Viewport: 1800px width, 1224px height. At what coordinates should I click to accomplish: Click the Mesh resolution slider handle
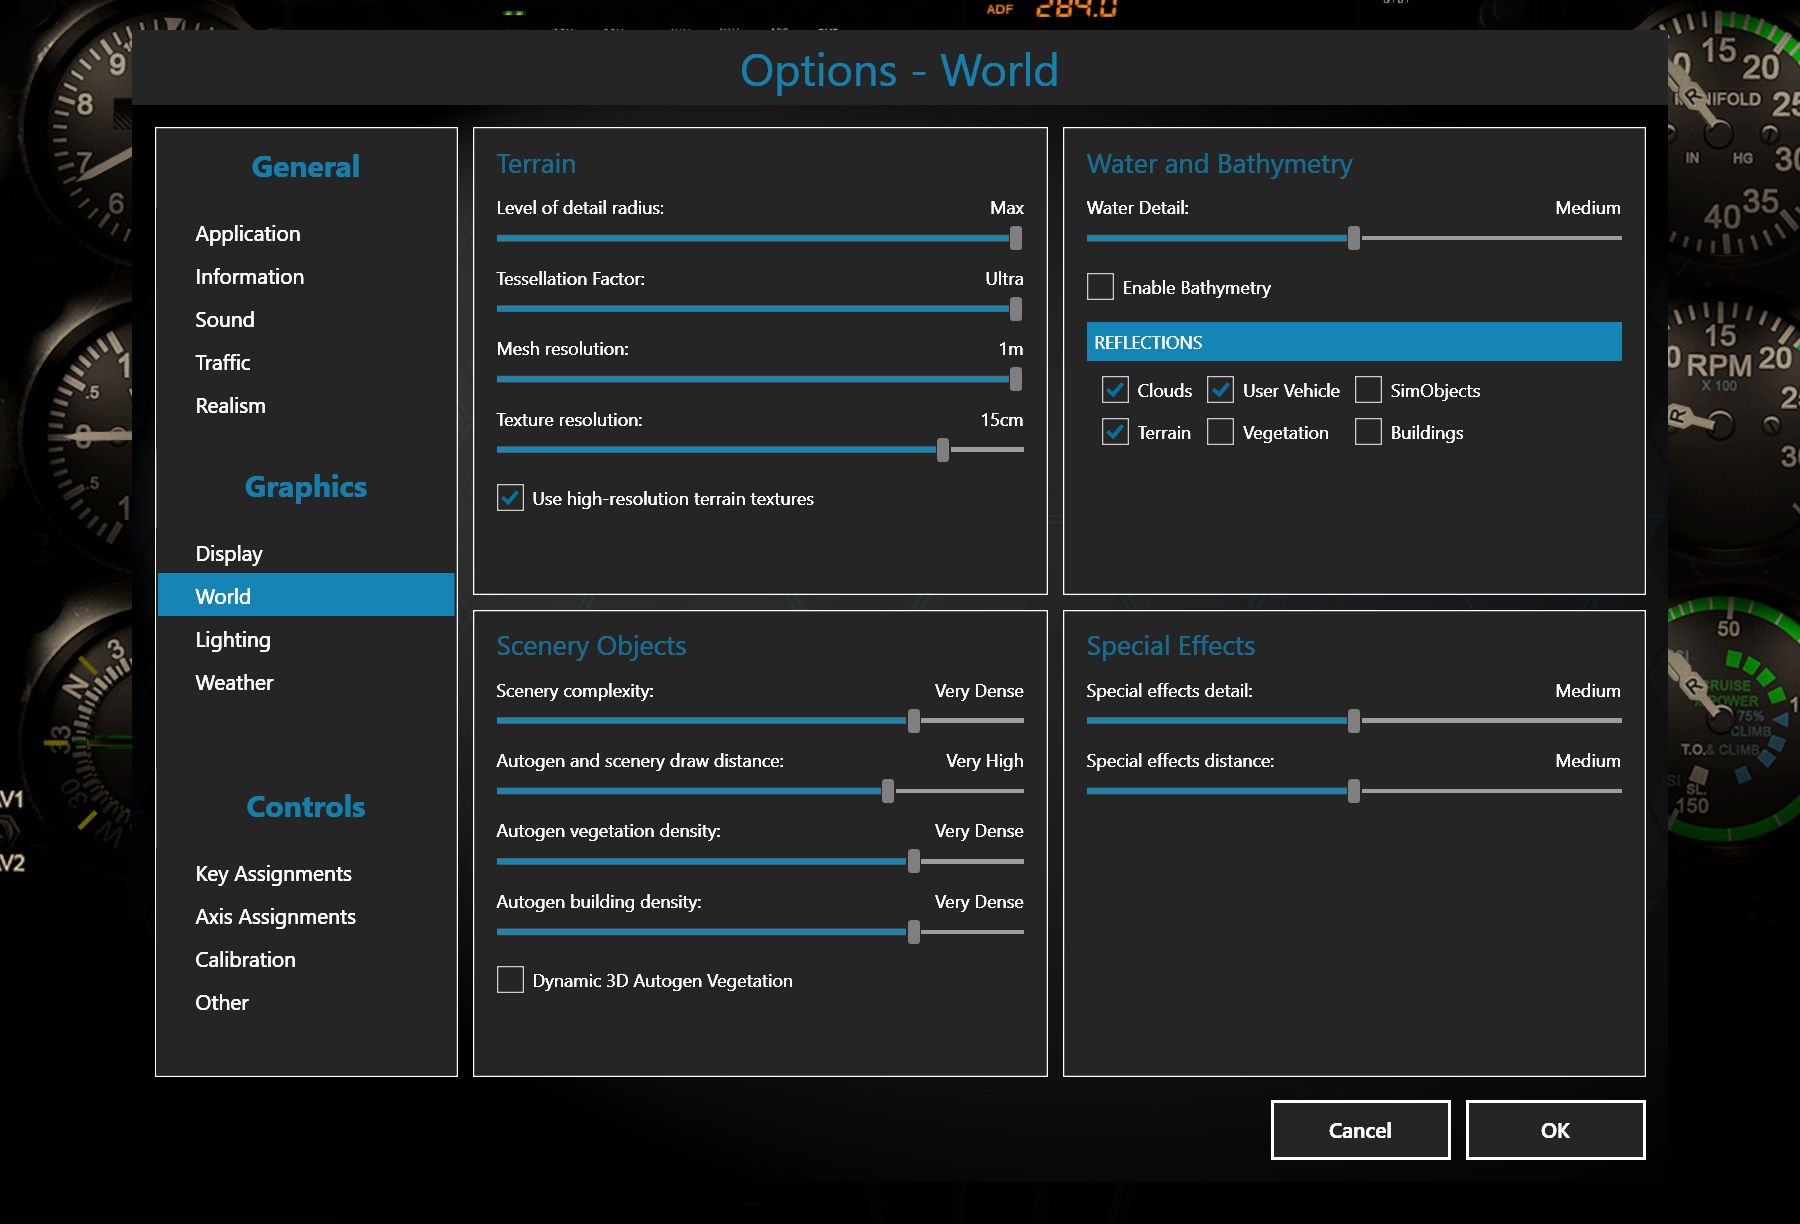pyautogui.click(x=1016, y=379)
